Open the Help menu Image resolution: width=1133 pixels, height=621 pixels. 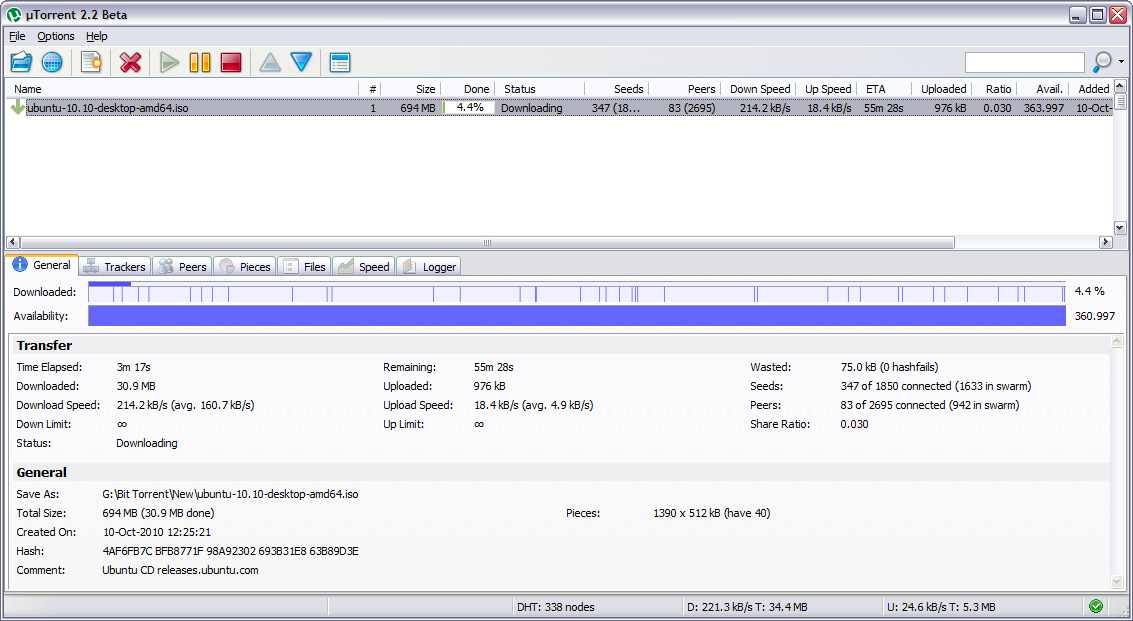tap(96, 36)
